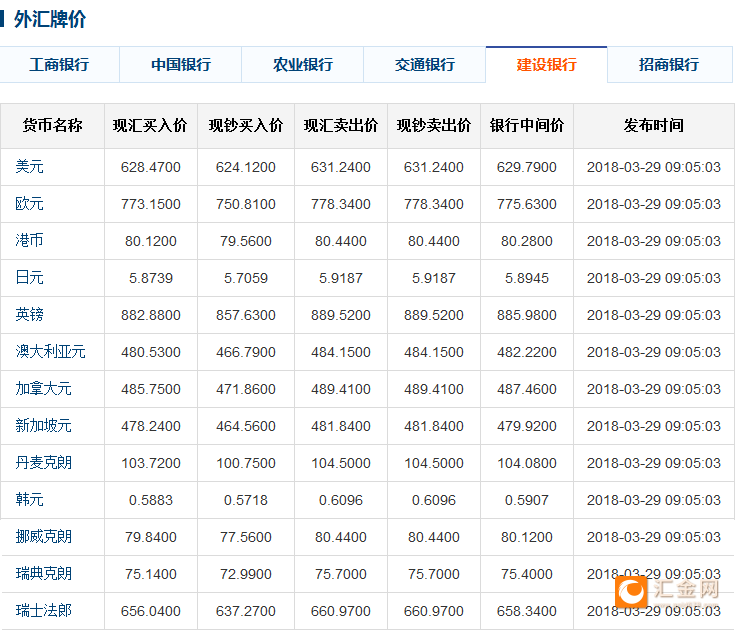Select the 澳大利亚元 buy rate 480.5300
Screen dimensions: 735x631
pos(151,353)
